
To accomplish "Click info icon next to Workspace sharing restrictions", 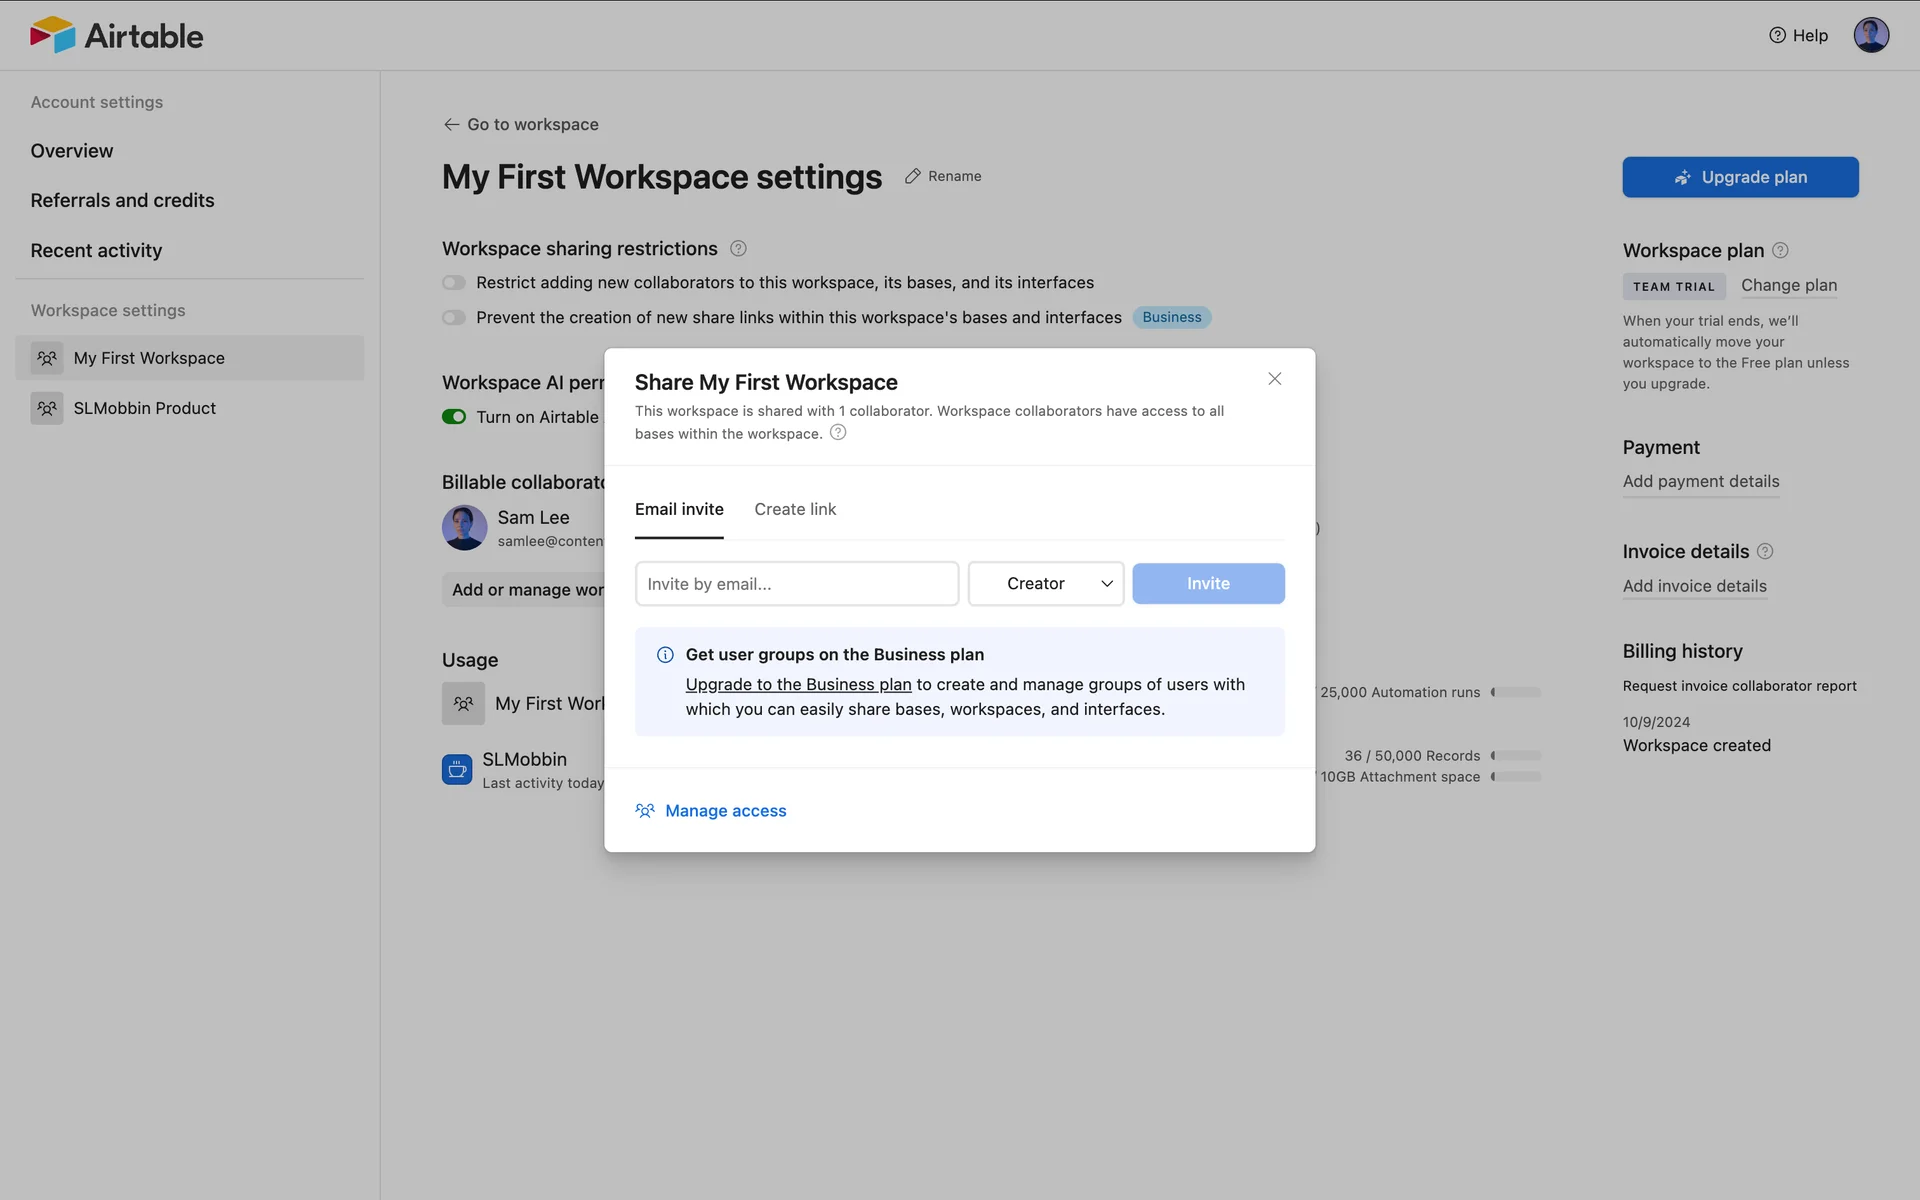I will click(738, 249).
